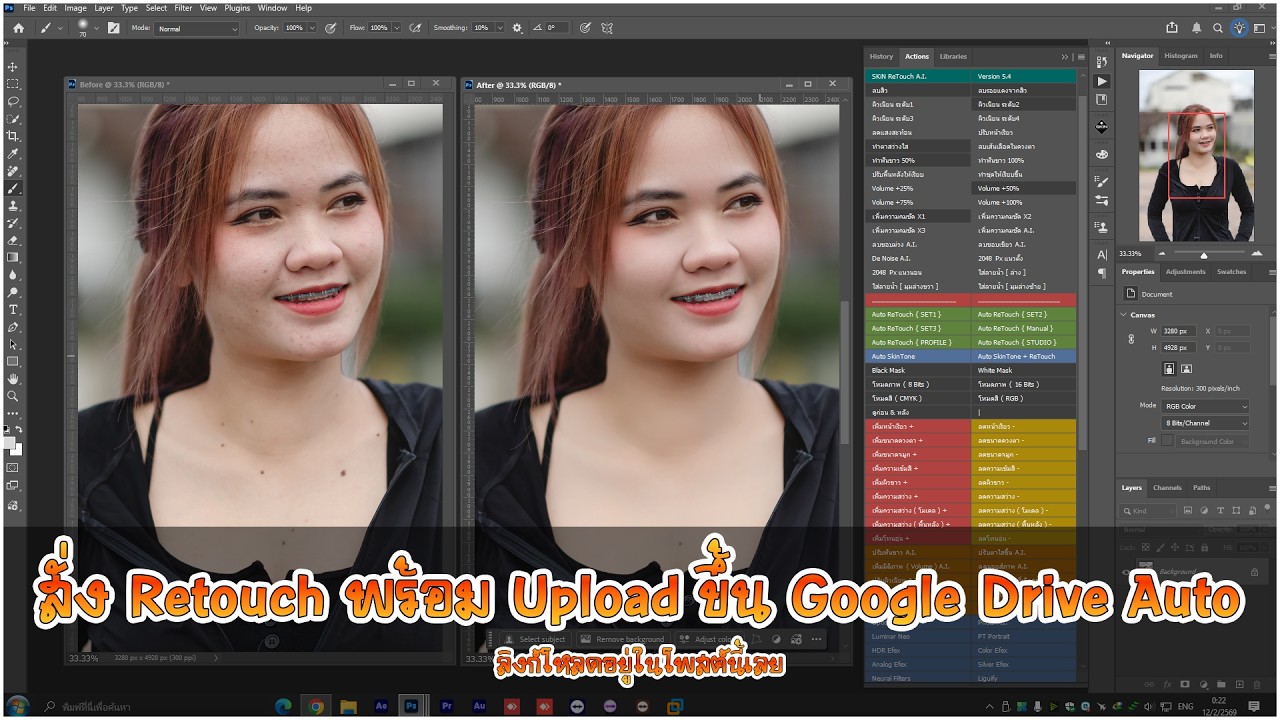Open the Plugins menu

(237, 8)
